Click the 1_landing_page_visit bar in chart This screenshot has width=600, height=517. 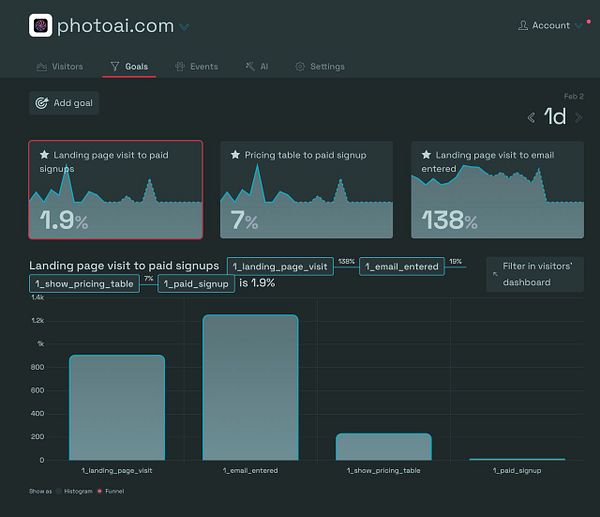[x=117, y=408]
